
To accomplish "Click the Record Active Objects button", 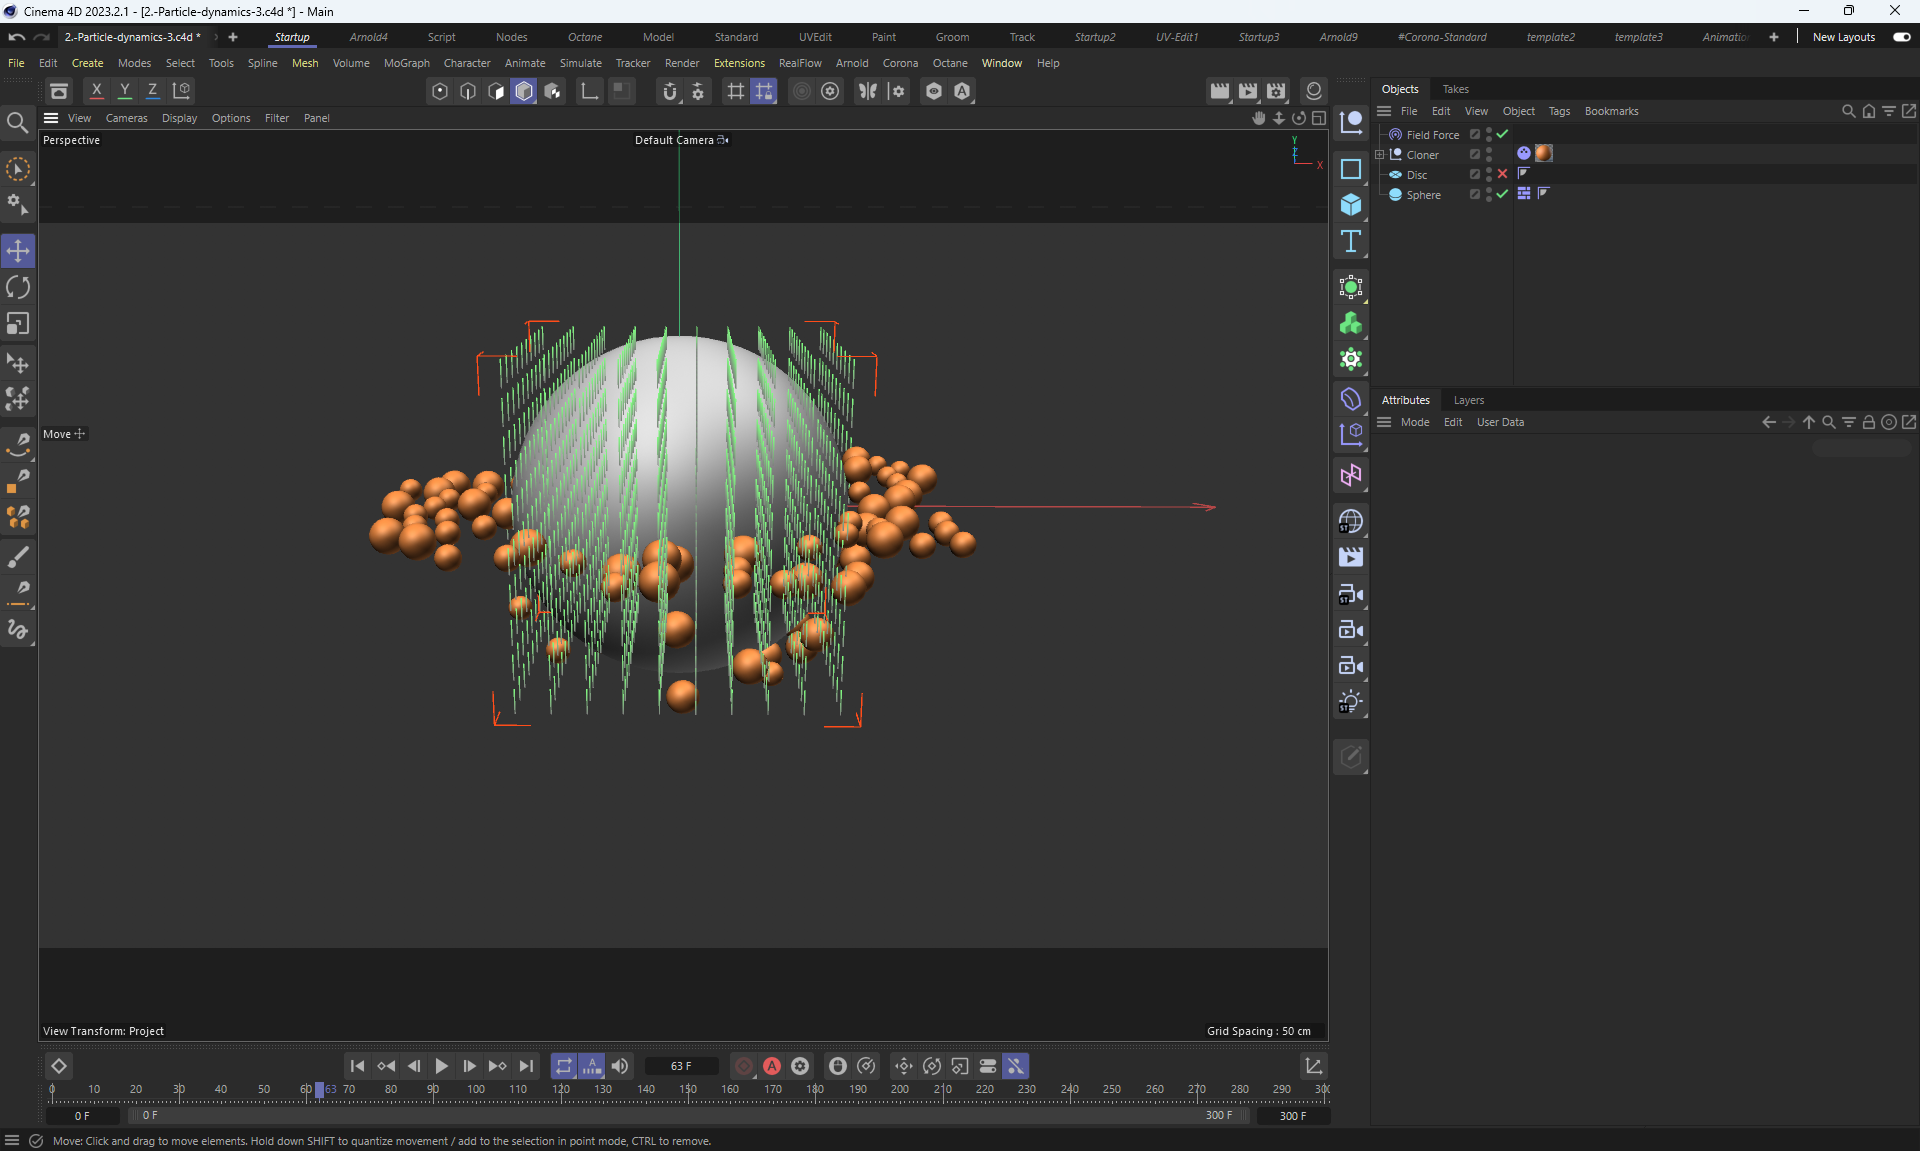I will coord(744,1066).
